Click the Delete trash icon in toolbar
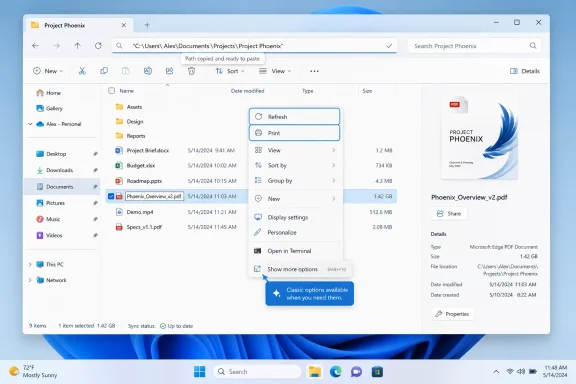This screenshot has height=384, width=576. tap(191, 71)
